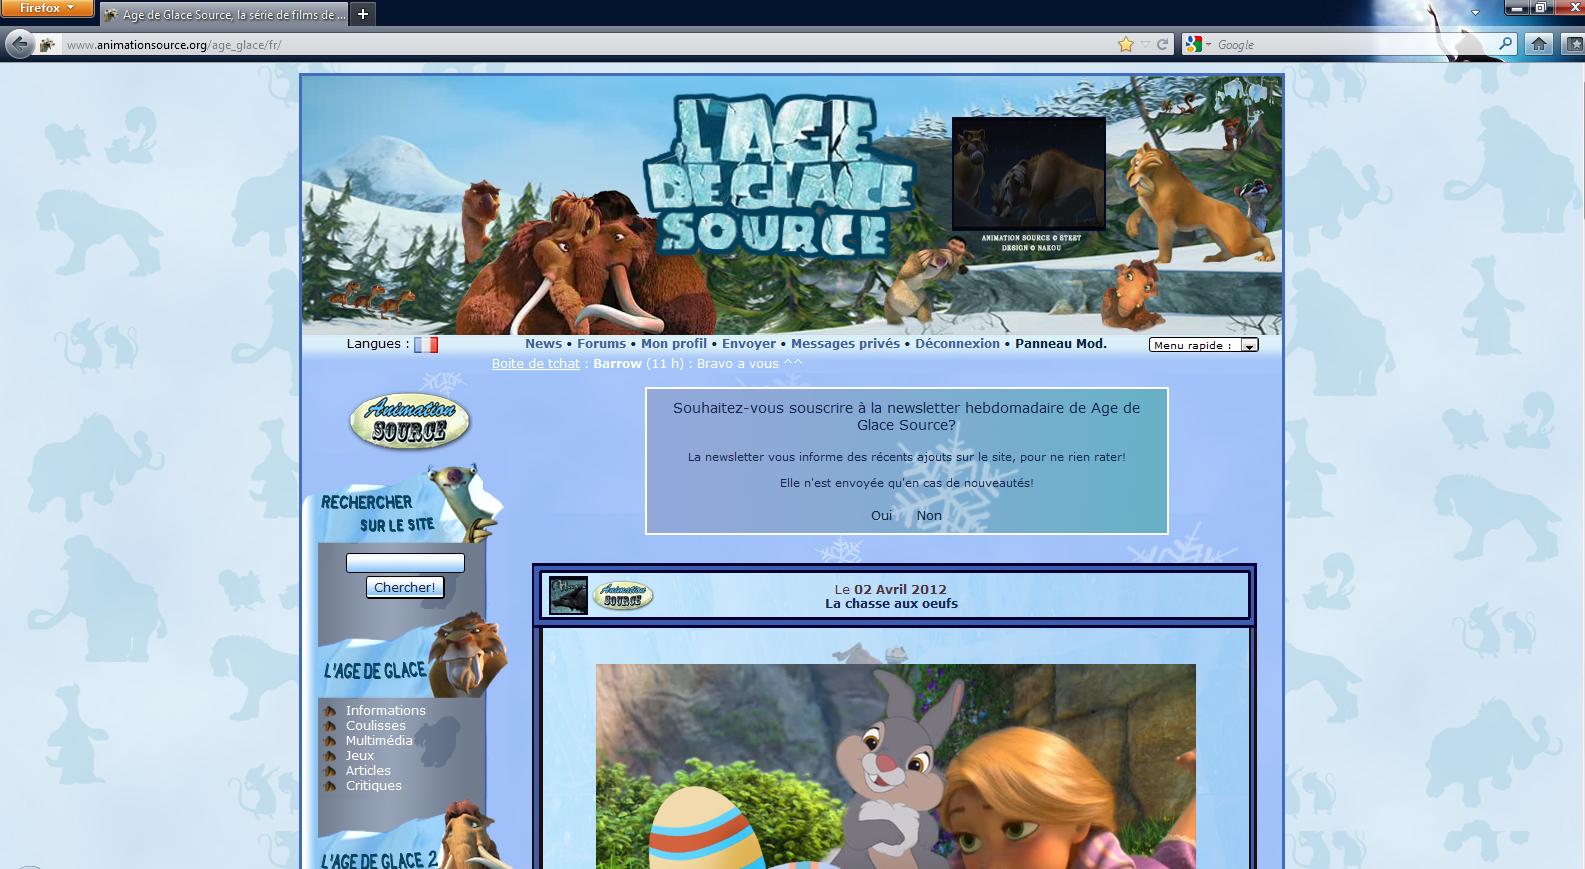
Task: Click the dark preview image in the banner
Action: click(1029, 173)
